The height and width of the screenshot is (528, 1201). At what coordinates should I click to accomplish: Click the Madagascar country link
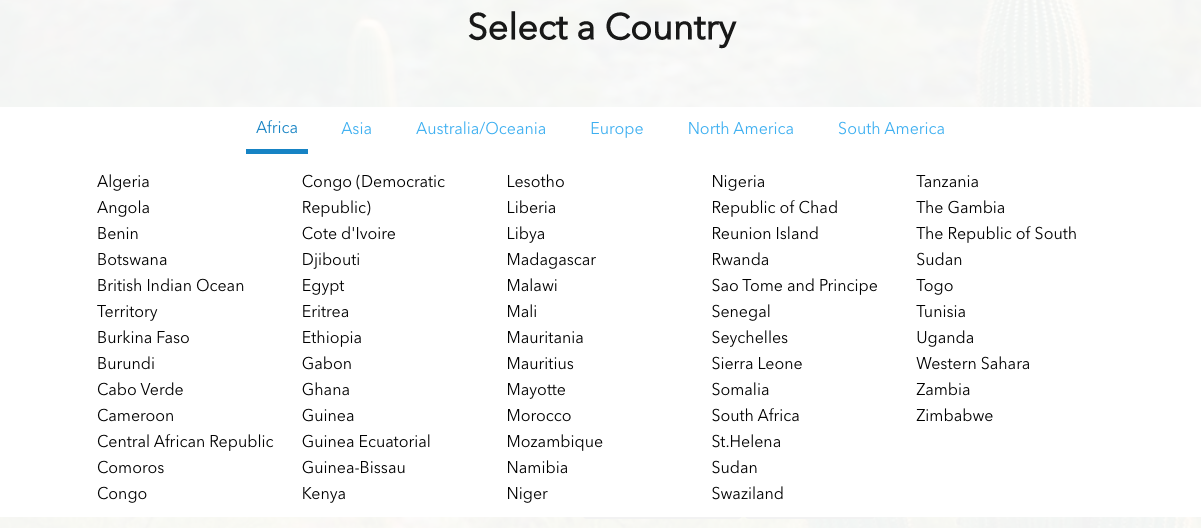tap(551, 260)
